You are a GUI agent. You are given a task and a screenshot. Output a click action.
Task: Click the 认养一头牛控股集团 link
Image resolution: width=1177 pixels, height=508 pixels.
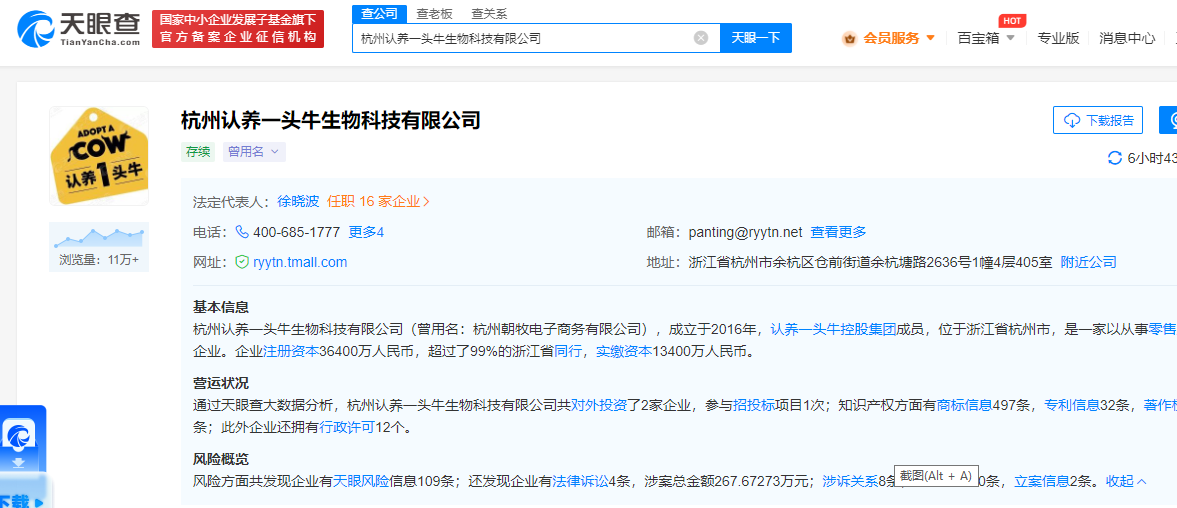point(833,329)
